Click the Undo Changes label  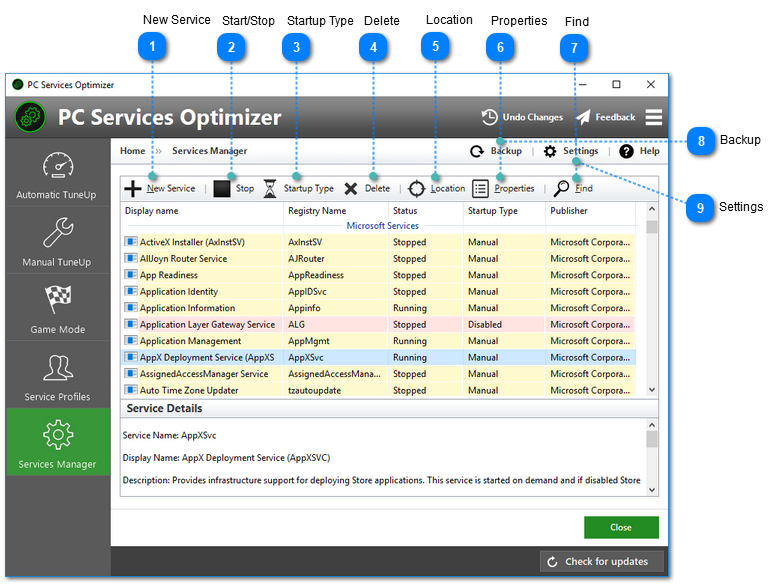tap(533, 117)
